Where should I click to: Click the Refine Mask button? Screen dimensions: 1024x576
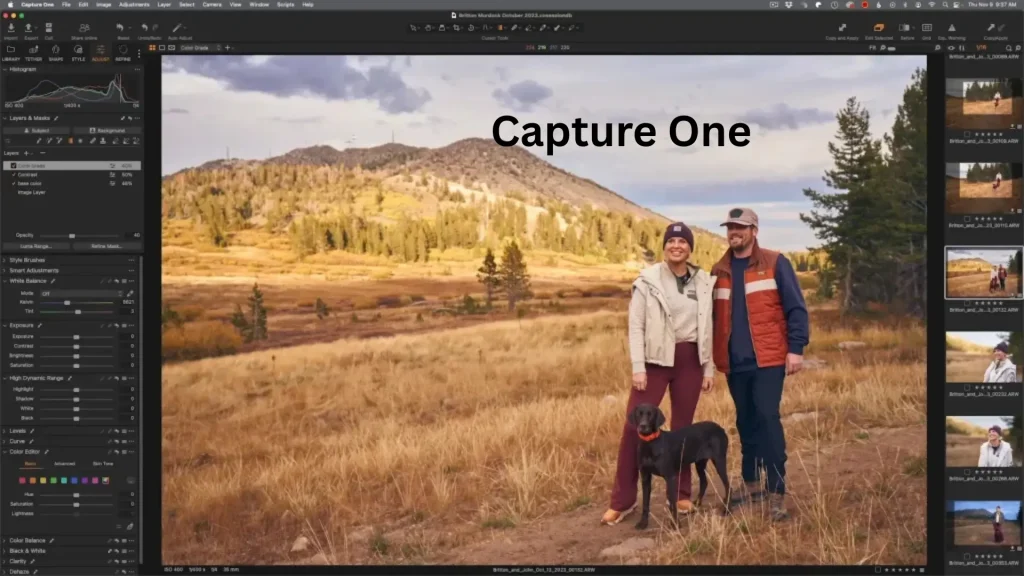[108, 245]
